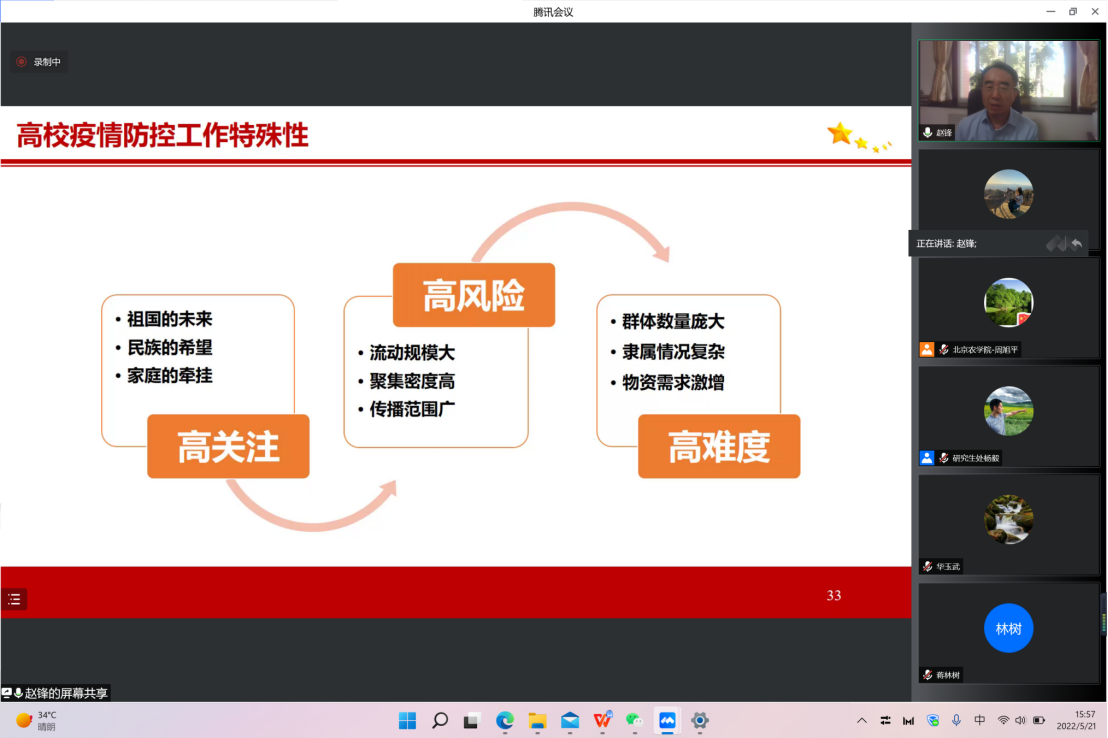Screen dimensions: 1108x738
Task: Open the Chinese input method indicator
Action: (980, 720)
